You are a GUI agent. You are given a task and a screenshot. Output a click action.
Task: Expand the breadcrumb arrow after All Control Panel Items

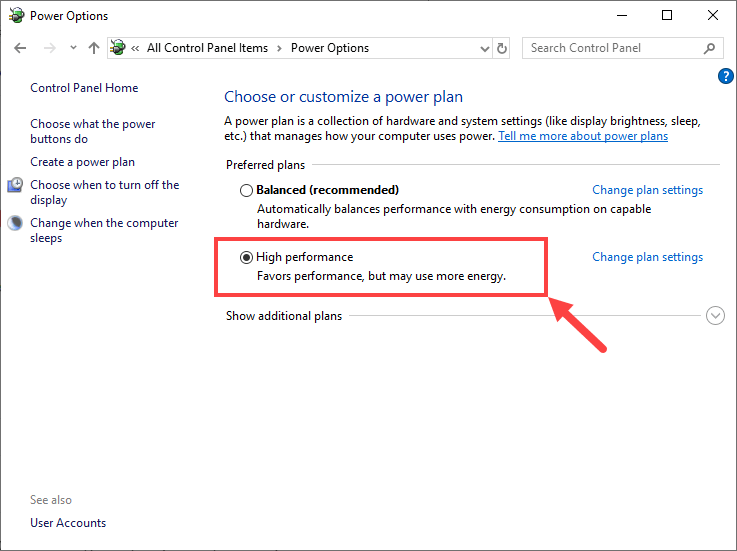pyautogui.click(x=279, y=48)
